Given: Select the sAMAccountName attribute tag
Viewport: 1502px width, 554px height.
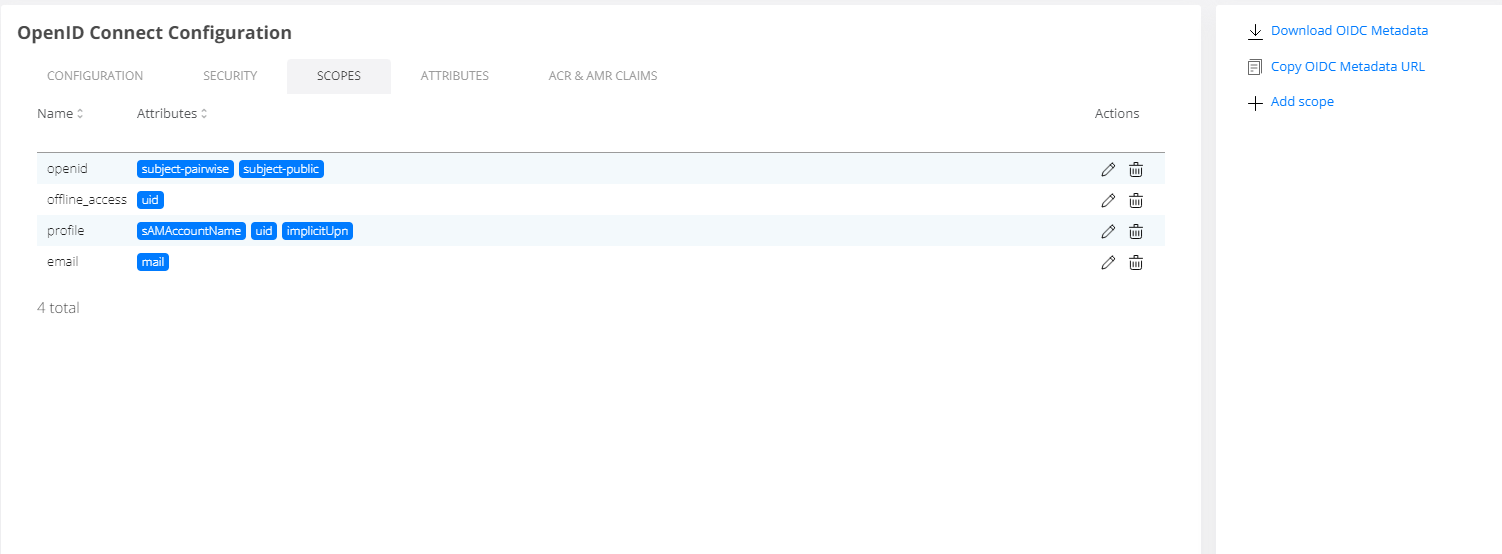Looking at the screenshot, I should (191, 231).
